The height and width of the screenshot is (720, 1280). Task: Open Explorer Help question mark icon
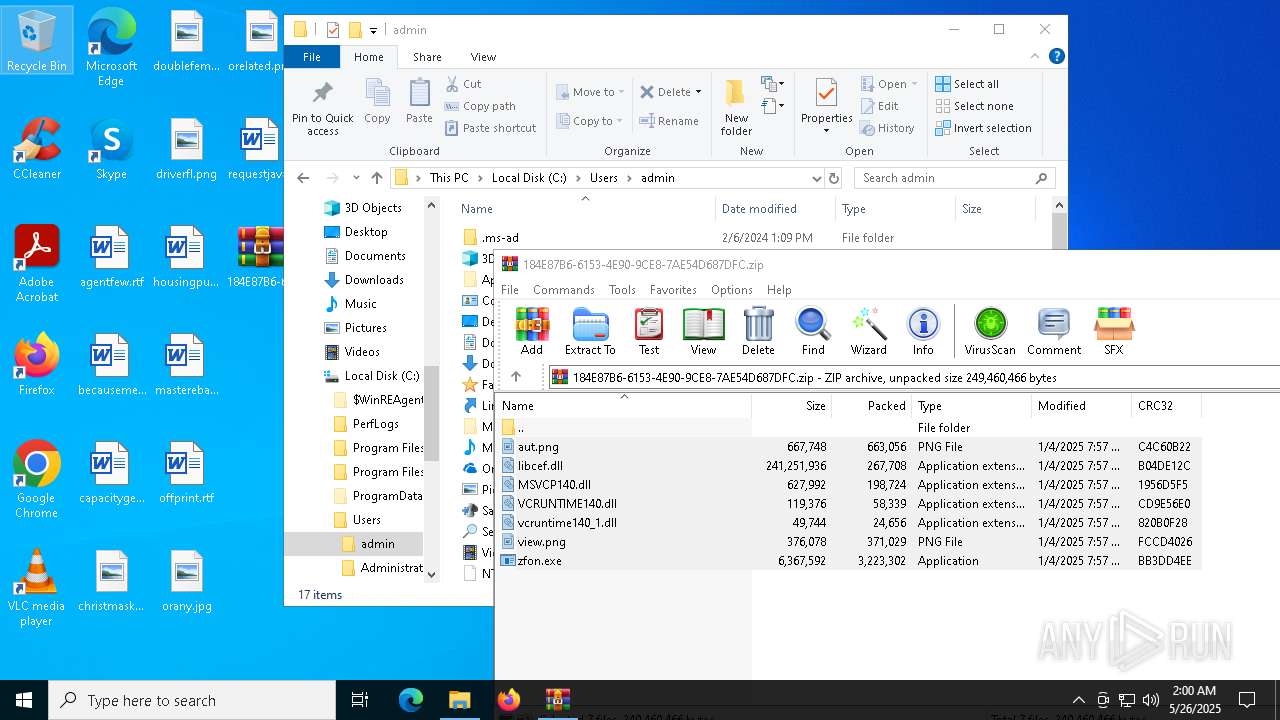[x=1056, y=57]
